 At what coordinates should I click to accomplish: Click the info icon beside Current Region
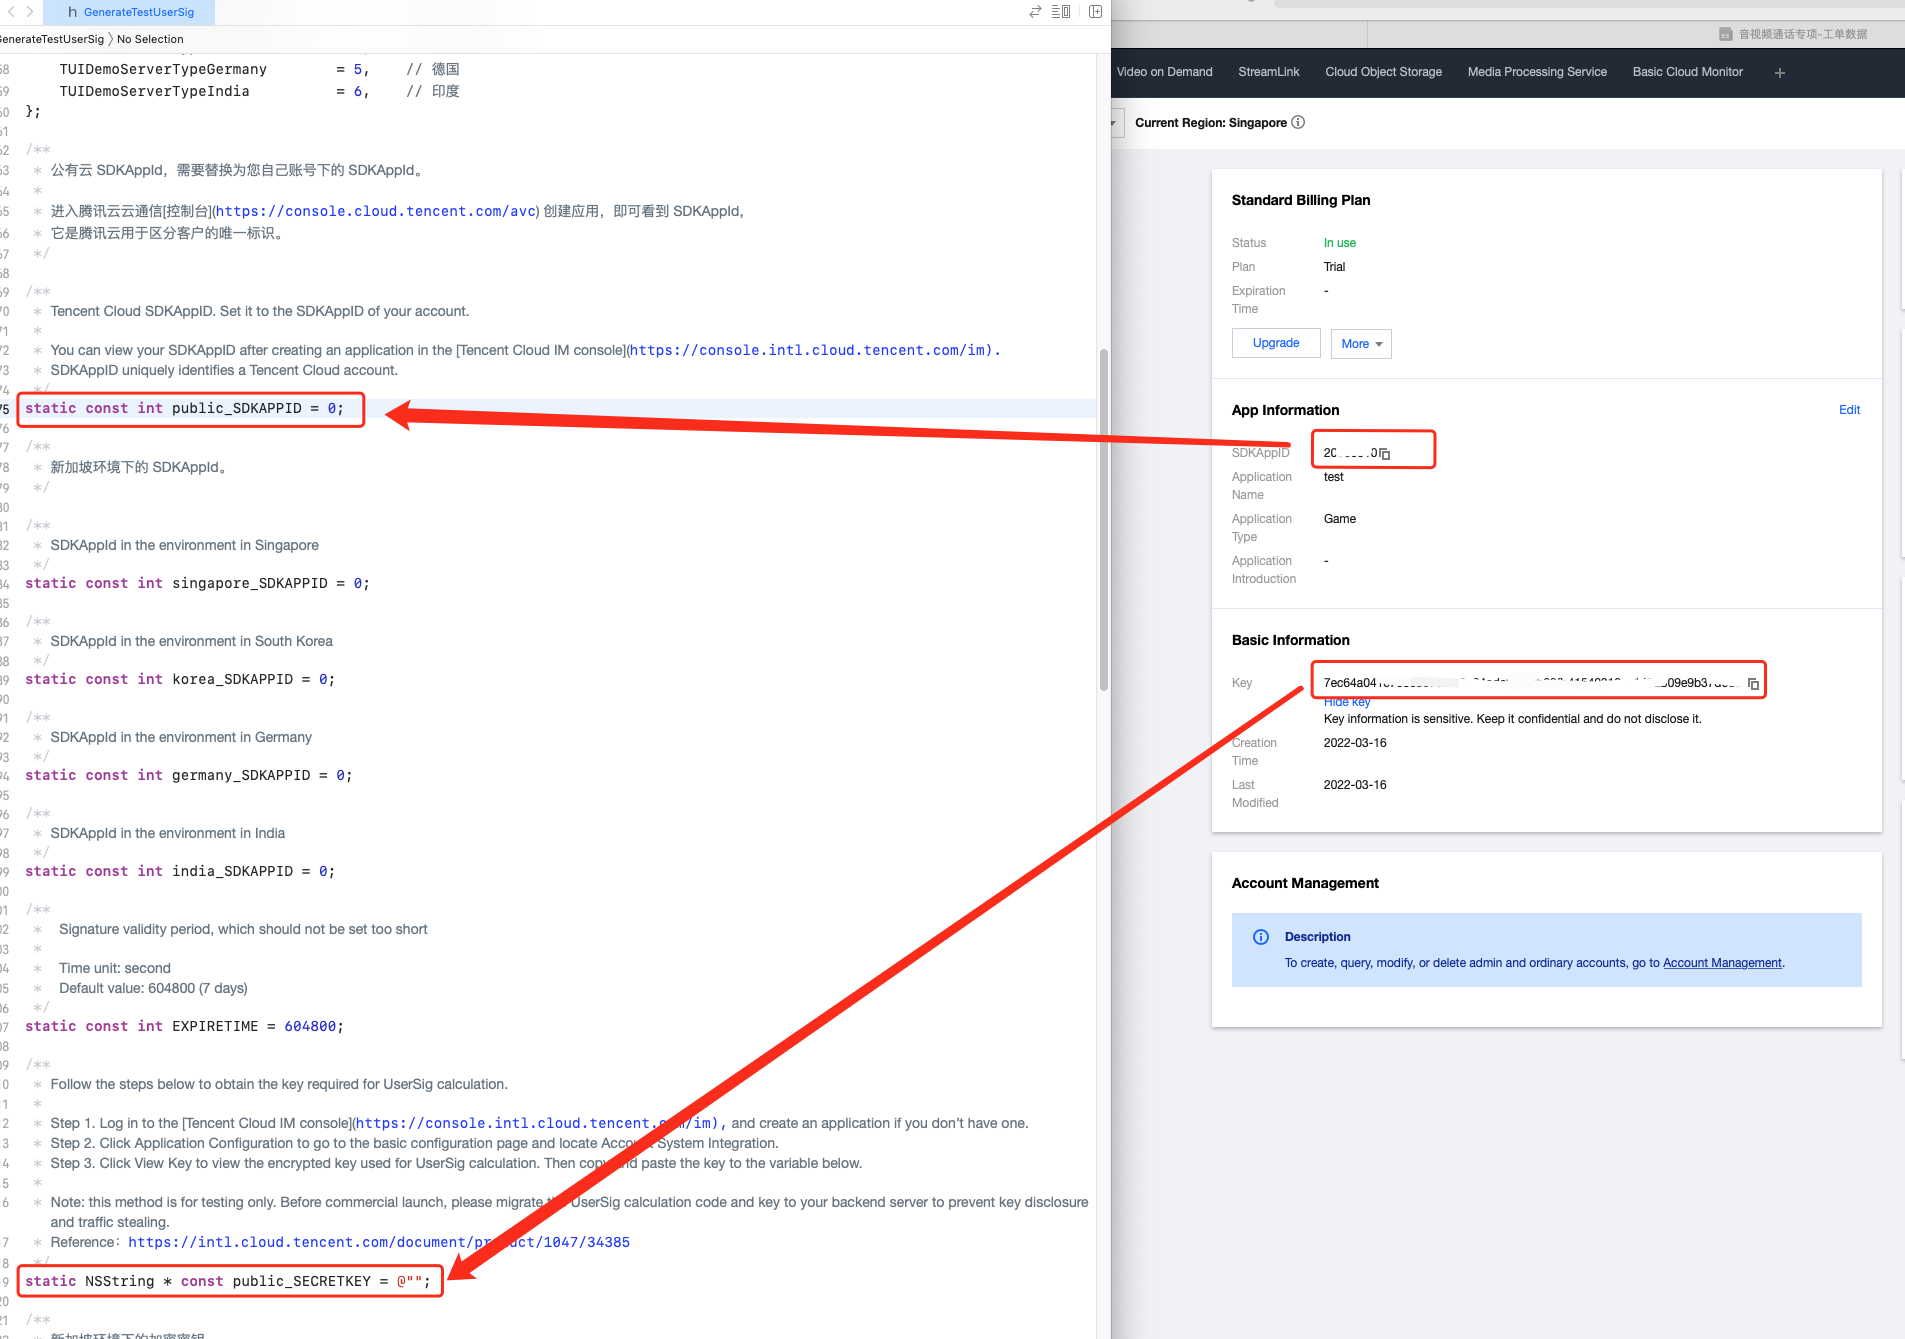pos(1298,123)
